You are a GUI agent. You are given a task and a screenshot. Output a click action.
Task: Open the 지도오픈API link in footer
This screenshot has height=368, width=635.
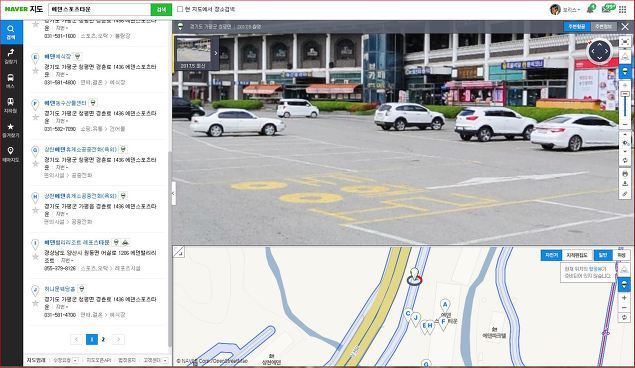point(98,360)
